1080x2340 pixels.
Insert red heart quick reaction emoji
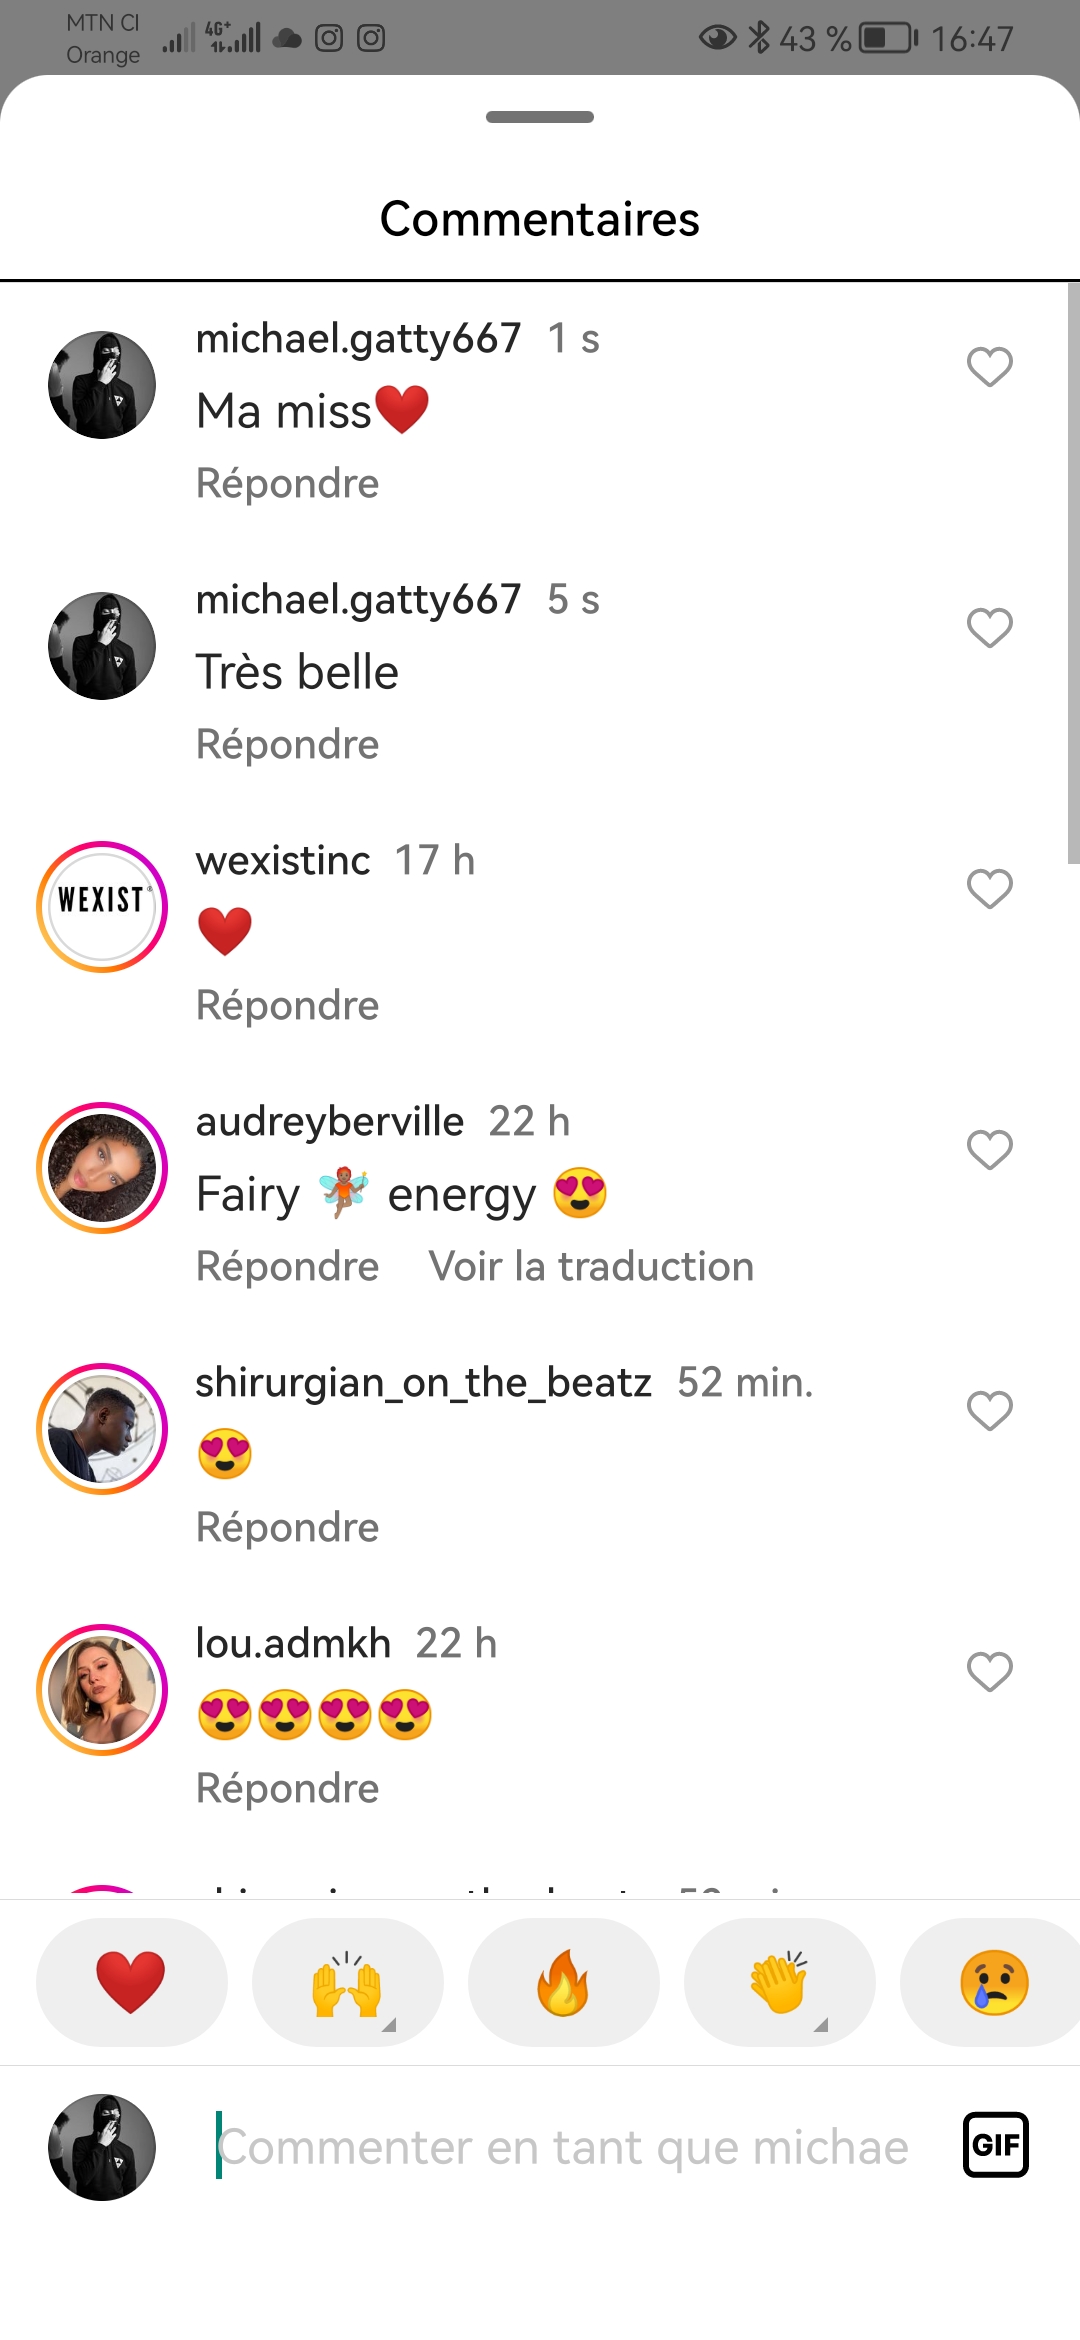[131, 1982]
